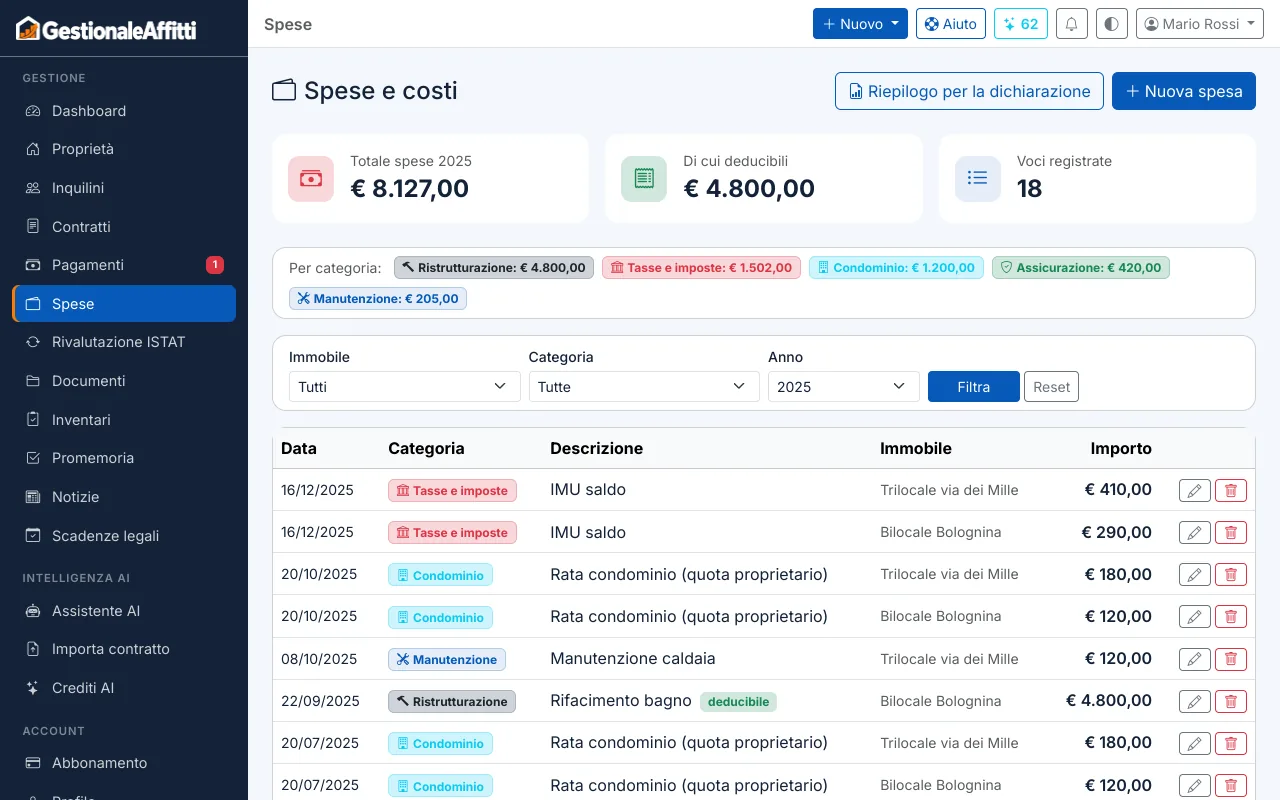1280x800 pixels.
Task: Edit the € 410,00 IMU saldo expense
Action: click(1195, 490)
